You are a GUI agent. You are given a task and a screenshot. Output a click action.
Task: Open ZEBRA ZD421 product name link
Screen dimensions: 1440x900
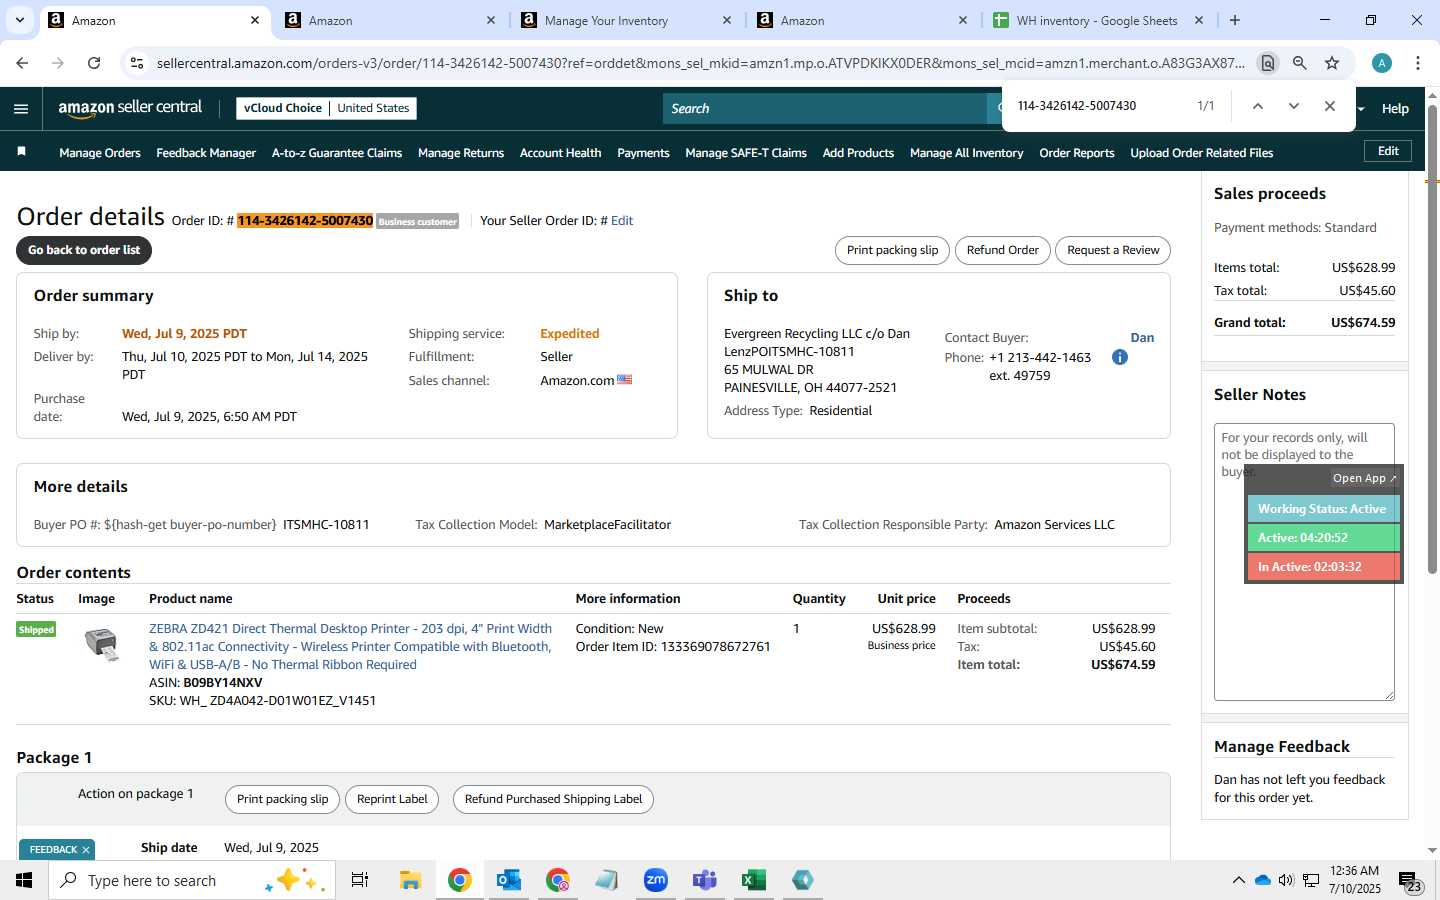pyautogui.click(x=350, y=647)
